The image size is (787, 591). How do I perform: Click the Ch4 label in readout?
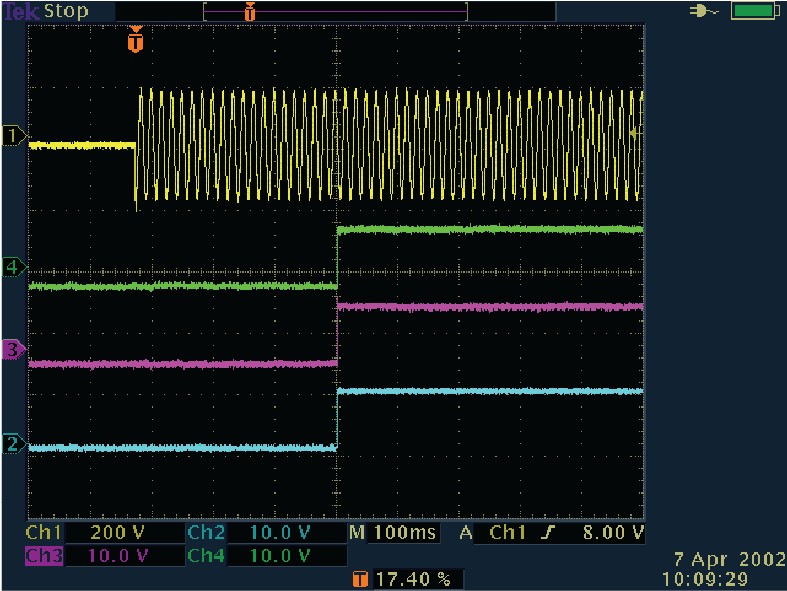pyautogui.click(x=206, y=556)
